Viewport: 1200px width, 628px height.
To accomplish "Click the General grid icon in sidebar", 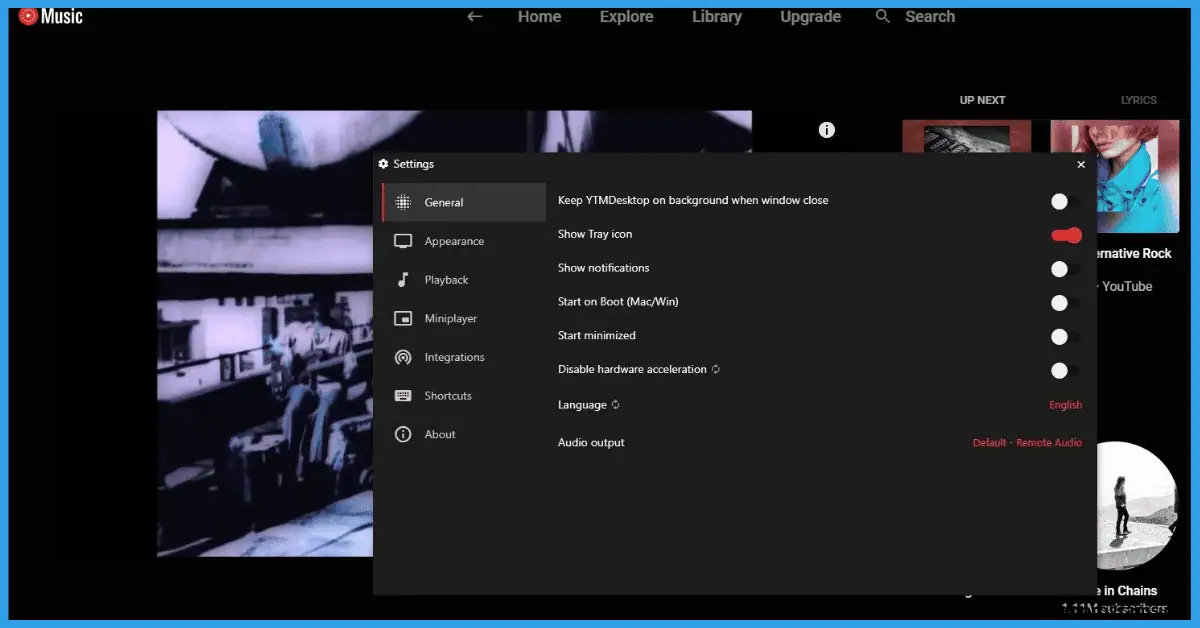I will (403, 202).
